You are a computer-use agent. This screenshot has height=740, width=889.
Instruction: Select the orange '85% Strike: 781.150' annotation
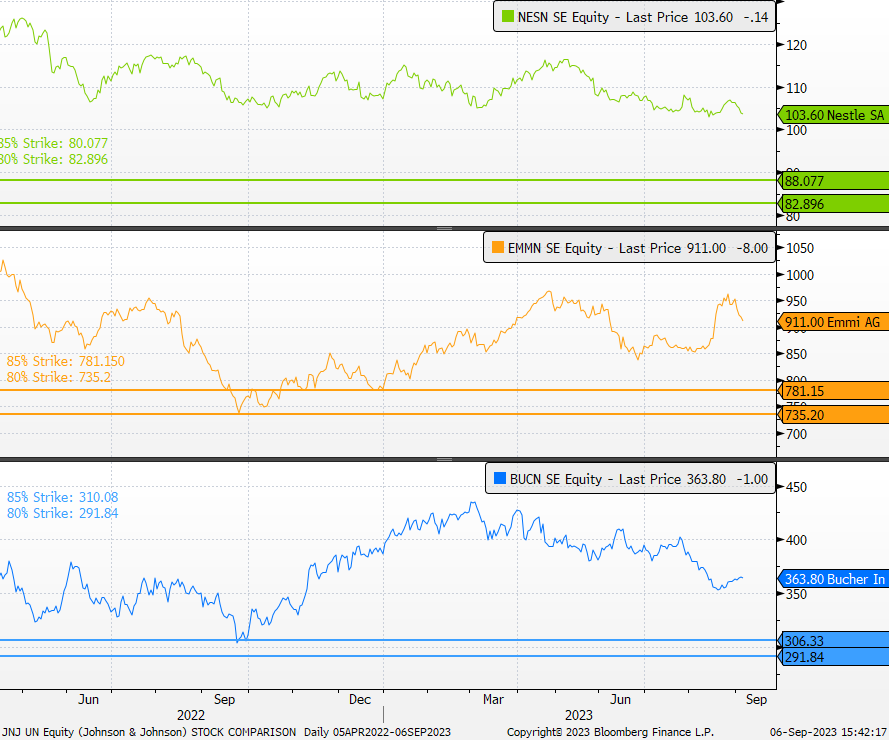66,361
